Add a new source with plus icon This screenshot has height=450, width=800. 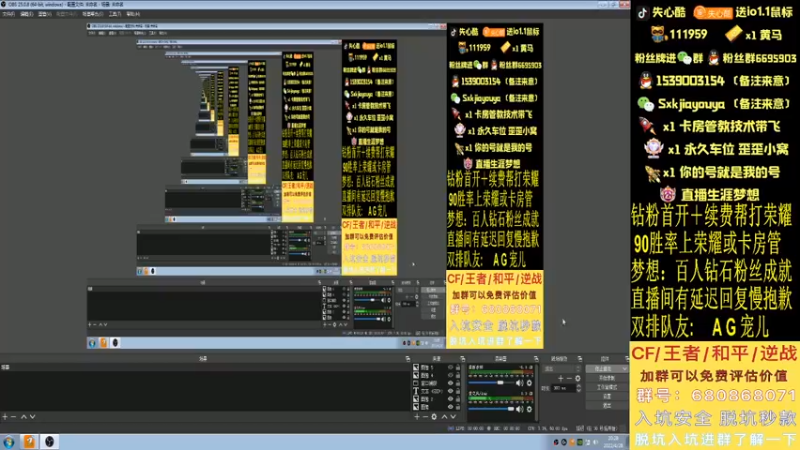pyautogui.click(x=417, y=416)
